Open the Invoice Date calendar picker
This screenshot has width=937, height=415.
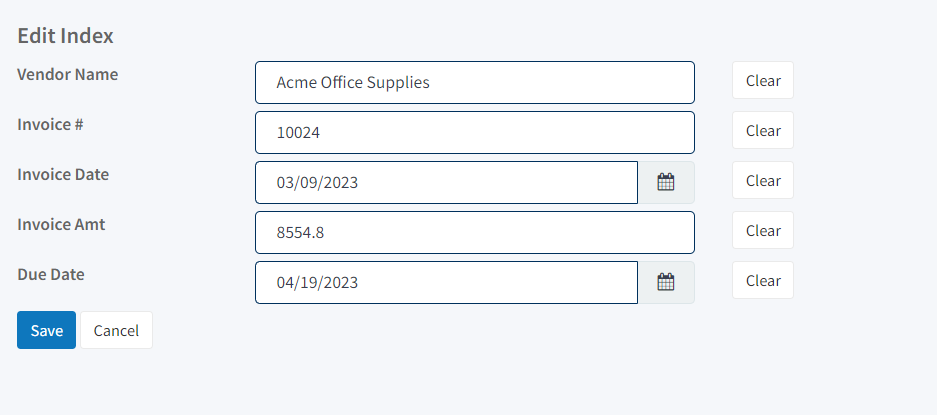666,182
